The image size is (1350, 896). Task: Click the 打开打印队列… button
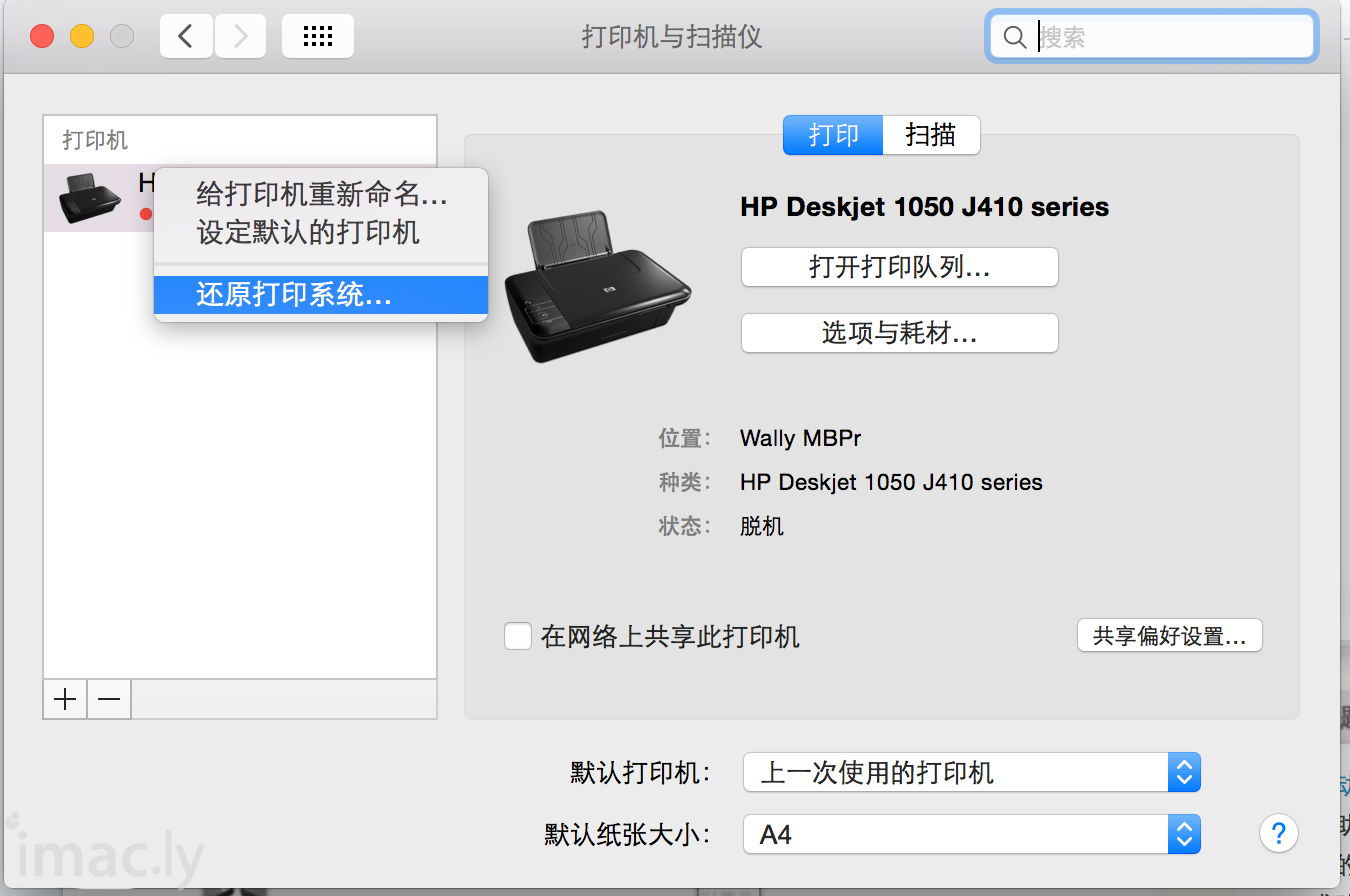(899, 267)
